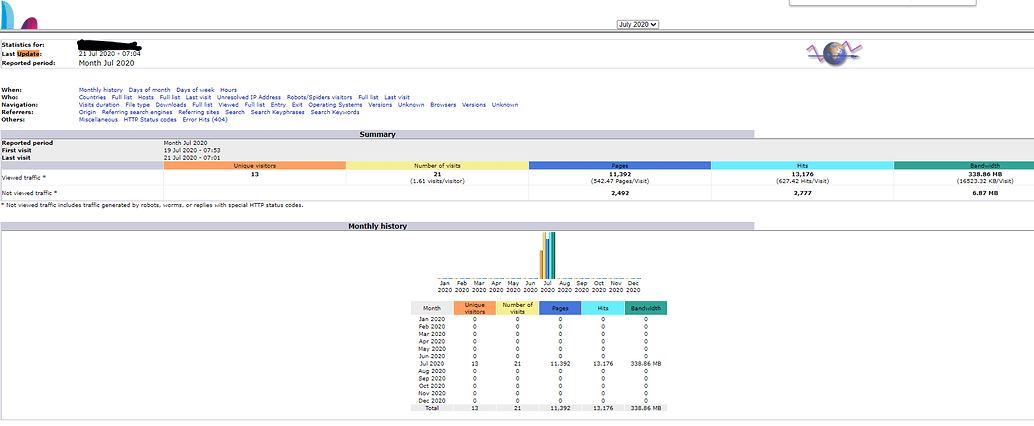Open the Monthly history link
The height and width of the screenshot is (426, 1034).
pyautogui.click(x=101, y=90)
